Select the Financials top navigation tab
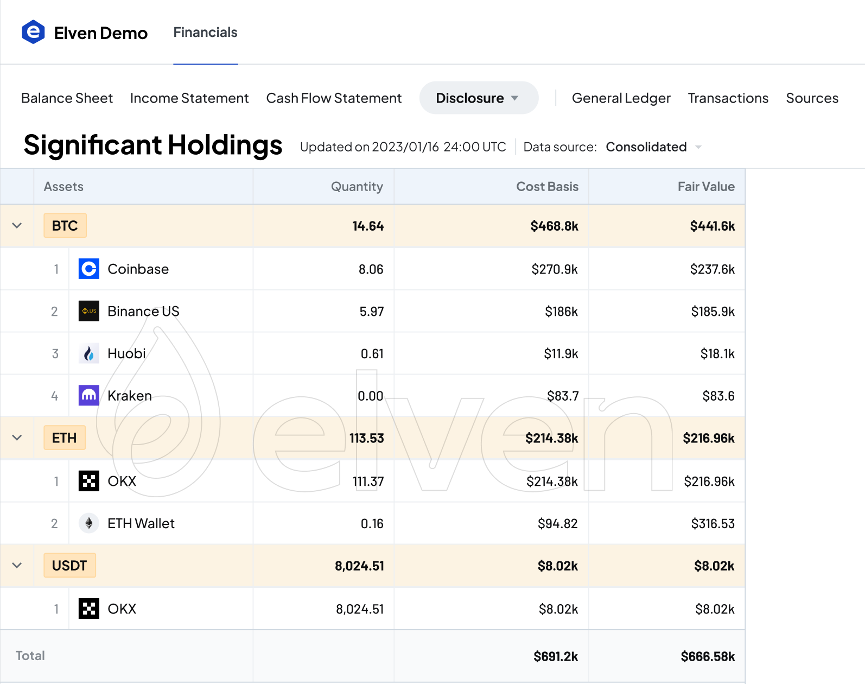The height and width of the screenshot is (685, 866). pos(205,33)
